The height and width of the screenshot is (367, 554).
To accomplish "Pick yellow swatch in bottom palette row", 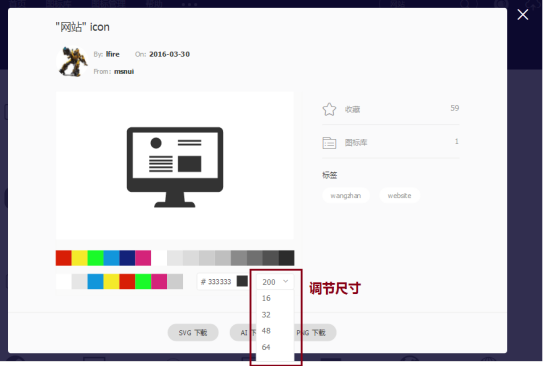I will click(111, 282).
